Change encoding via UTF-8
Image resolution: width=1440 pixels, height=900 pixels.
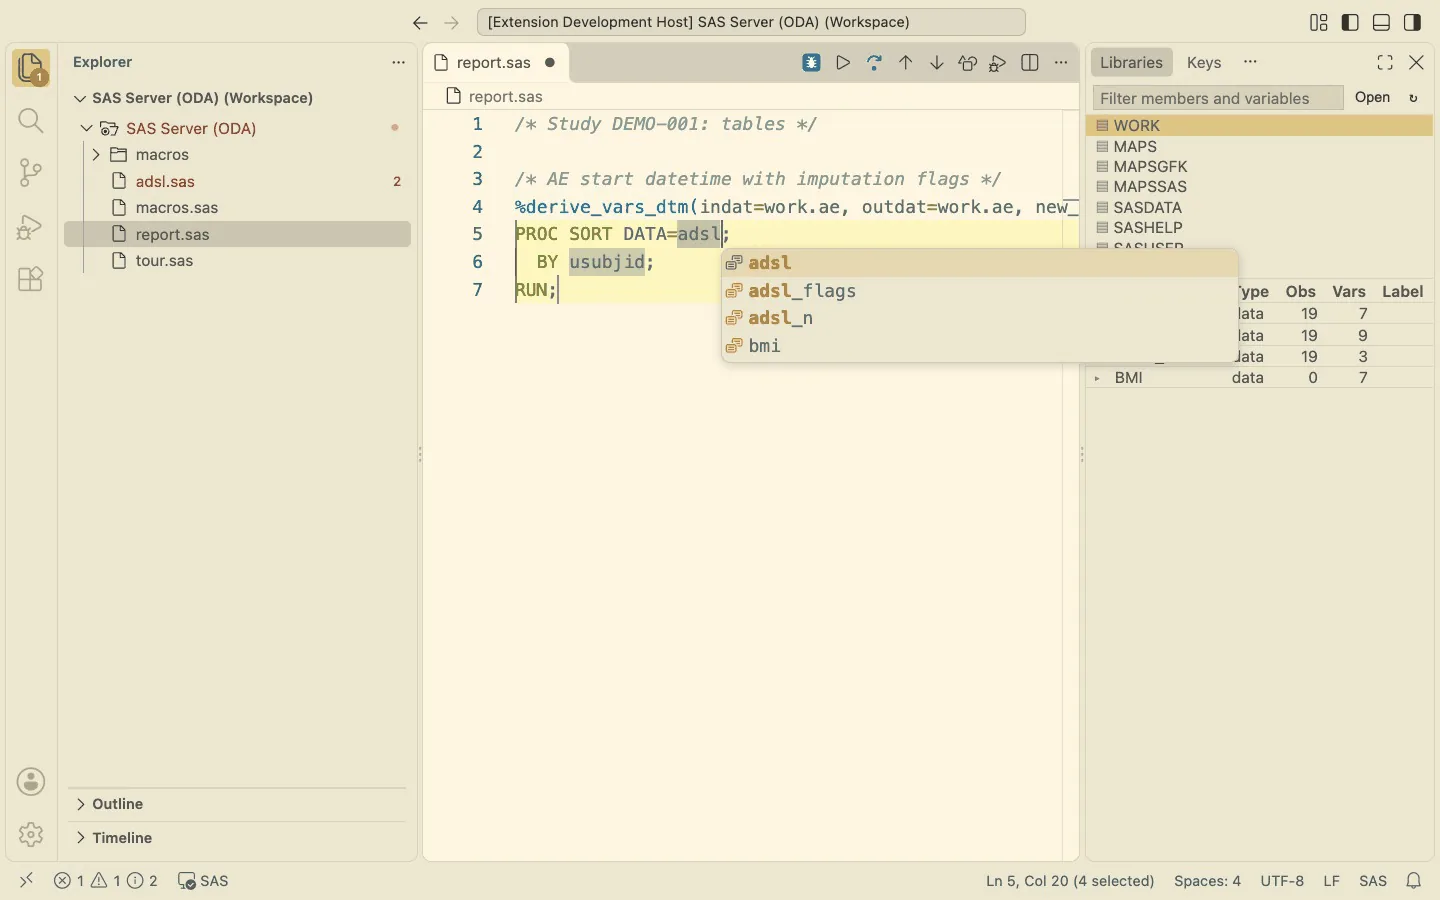[1283, 881]
